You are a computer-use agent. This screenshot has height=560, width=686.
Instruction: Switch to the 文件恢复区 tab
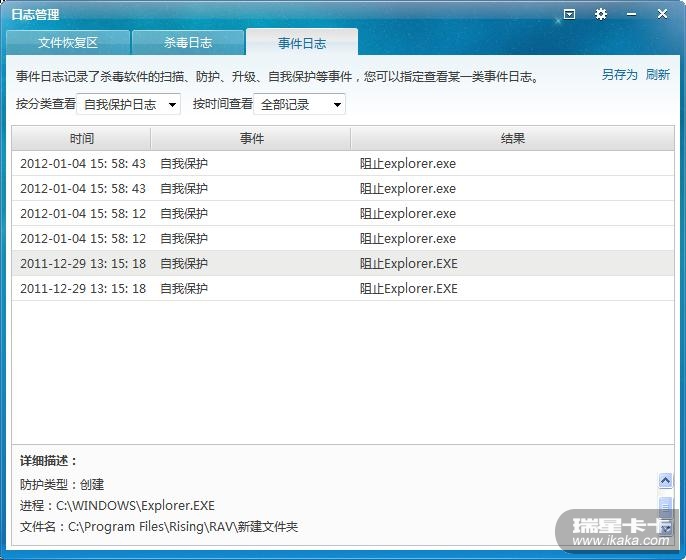[x=68, y=42]
